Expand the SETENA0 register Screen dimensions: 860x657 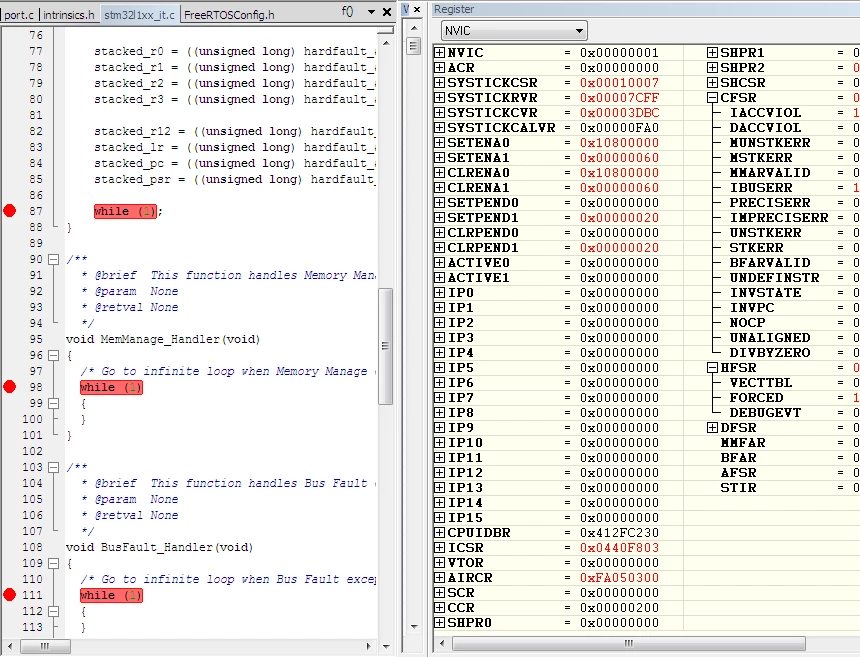tap(439, 143)
